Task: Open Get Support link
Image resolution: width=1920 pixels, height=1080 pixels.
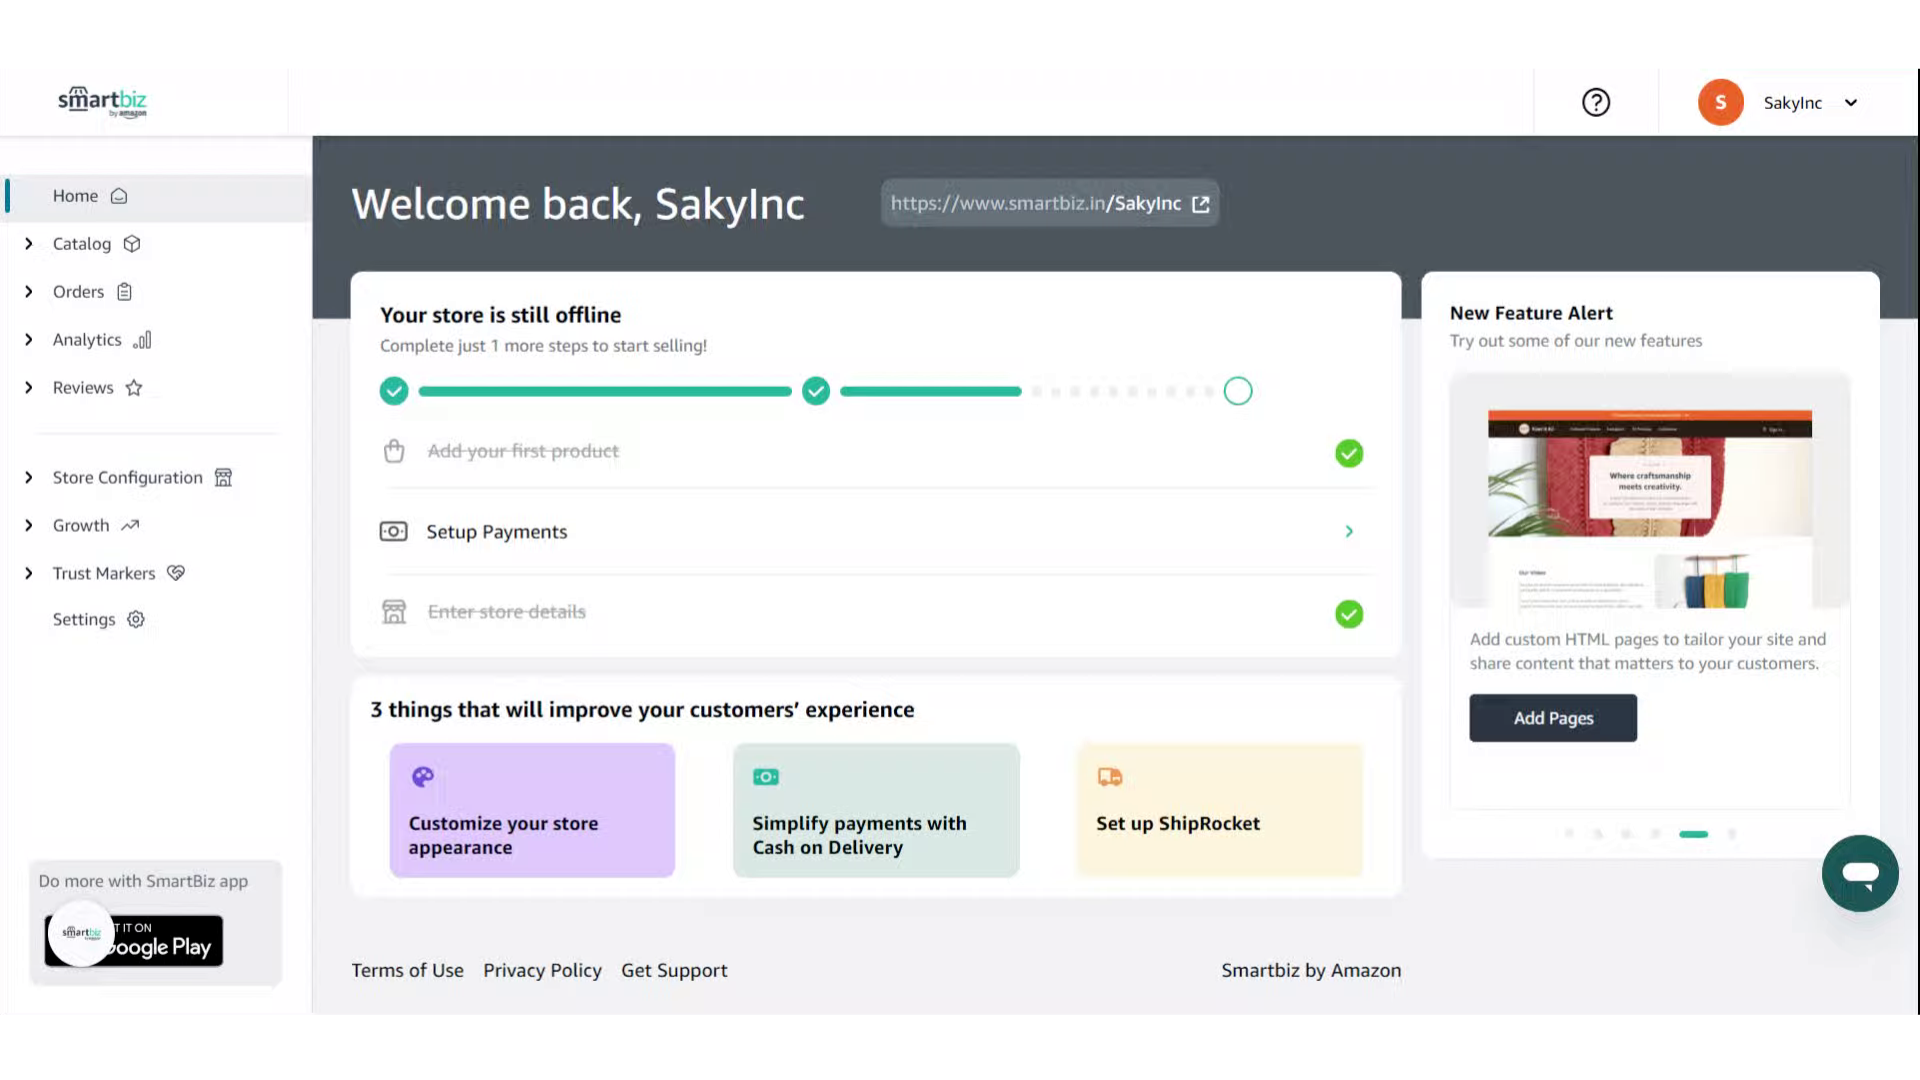Action: pos(674,970)
